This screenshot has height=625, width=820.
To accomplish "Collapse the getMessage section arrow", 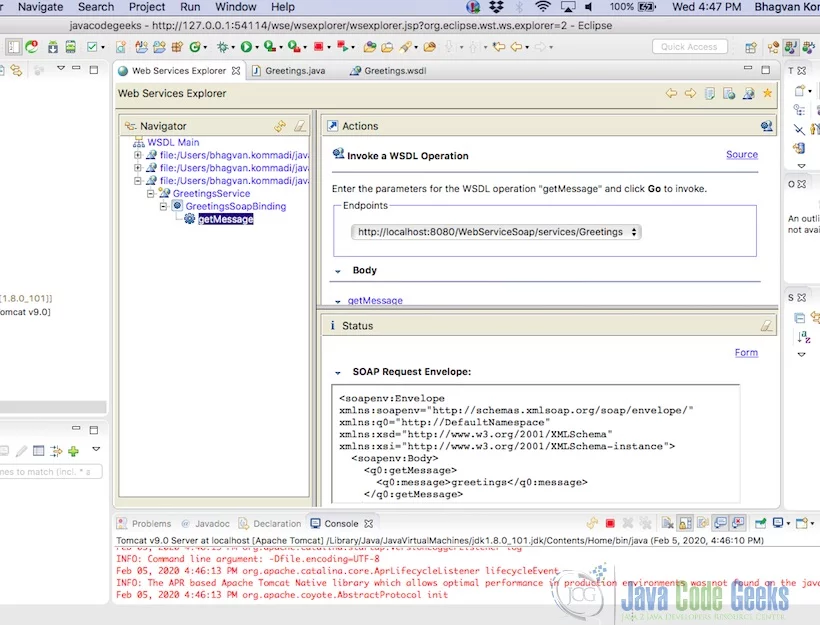I will (338, 301).
